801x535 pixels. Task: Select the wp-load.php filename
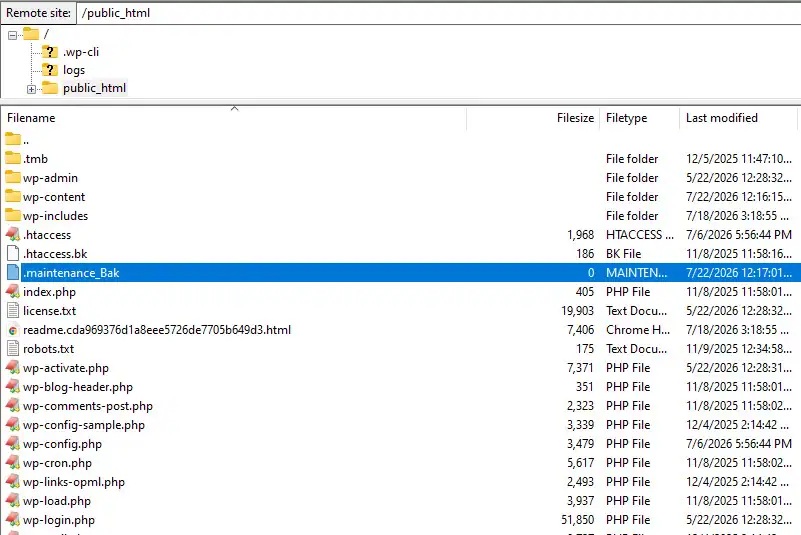point(57,501)
